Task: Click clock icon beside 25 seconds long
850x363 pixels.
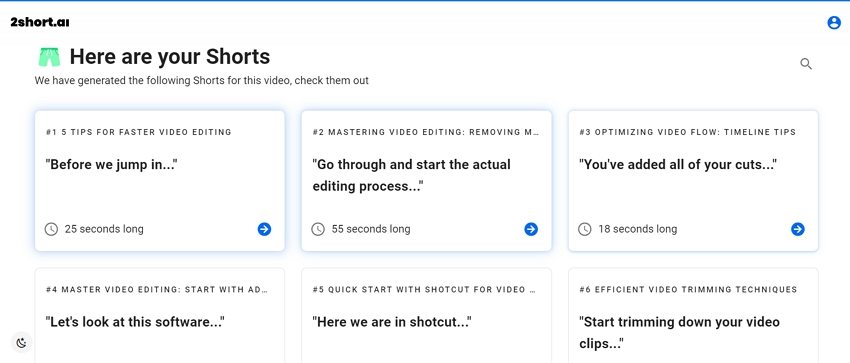Action: pyautogui.click(x=51, y=229)
